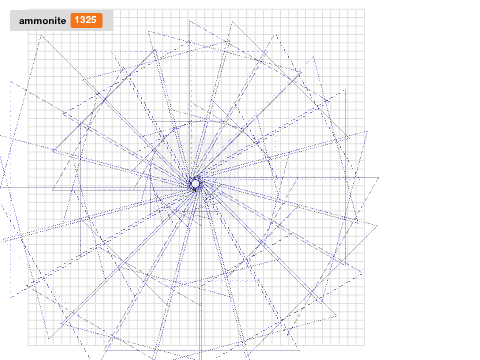This screenshot has width=480, height=360.
Task: Click the horizontal line extending left from the center
Action: pos(95,187)
